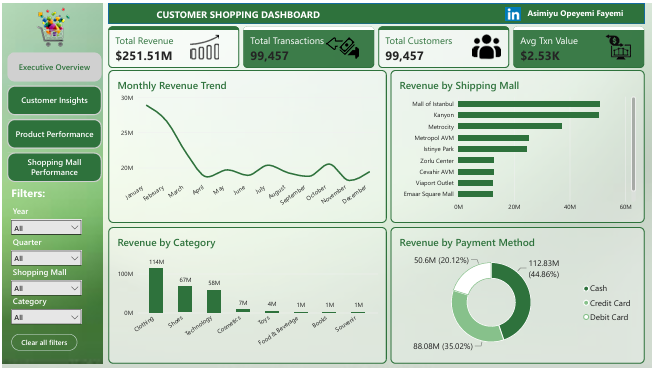Viewport: 652px width, 370px height.
Task: Click the $2.53K average value
Action: (540, 56)
